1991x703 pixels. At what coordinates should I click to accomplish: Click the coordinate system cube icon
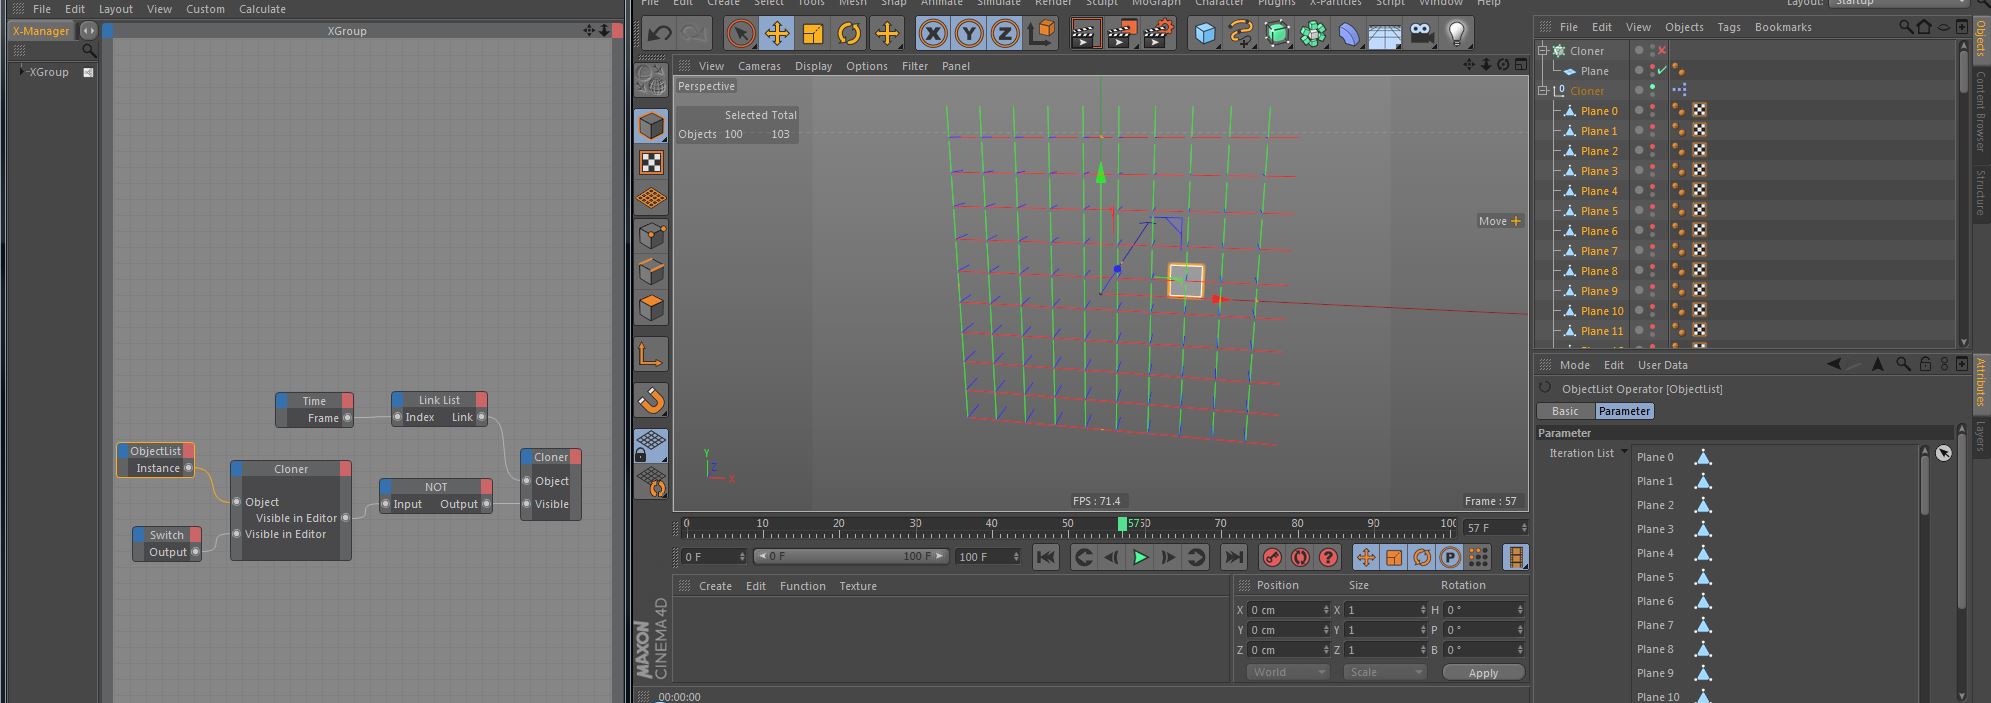1041,34
